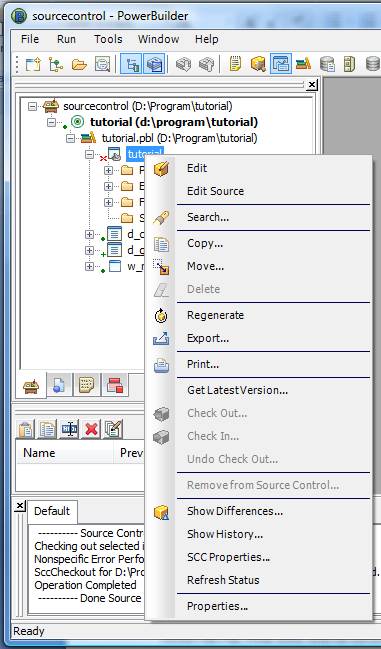Close the Output window pane
381x649 pixels.
pos(20,506)
